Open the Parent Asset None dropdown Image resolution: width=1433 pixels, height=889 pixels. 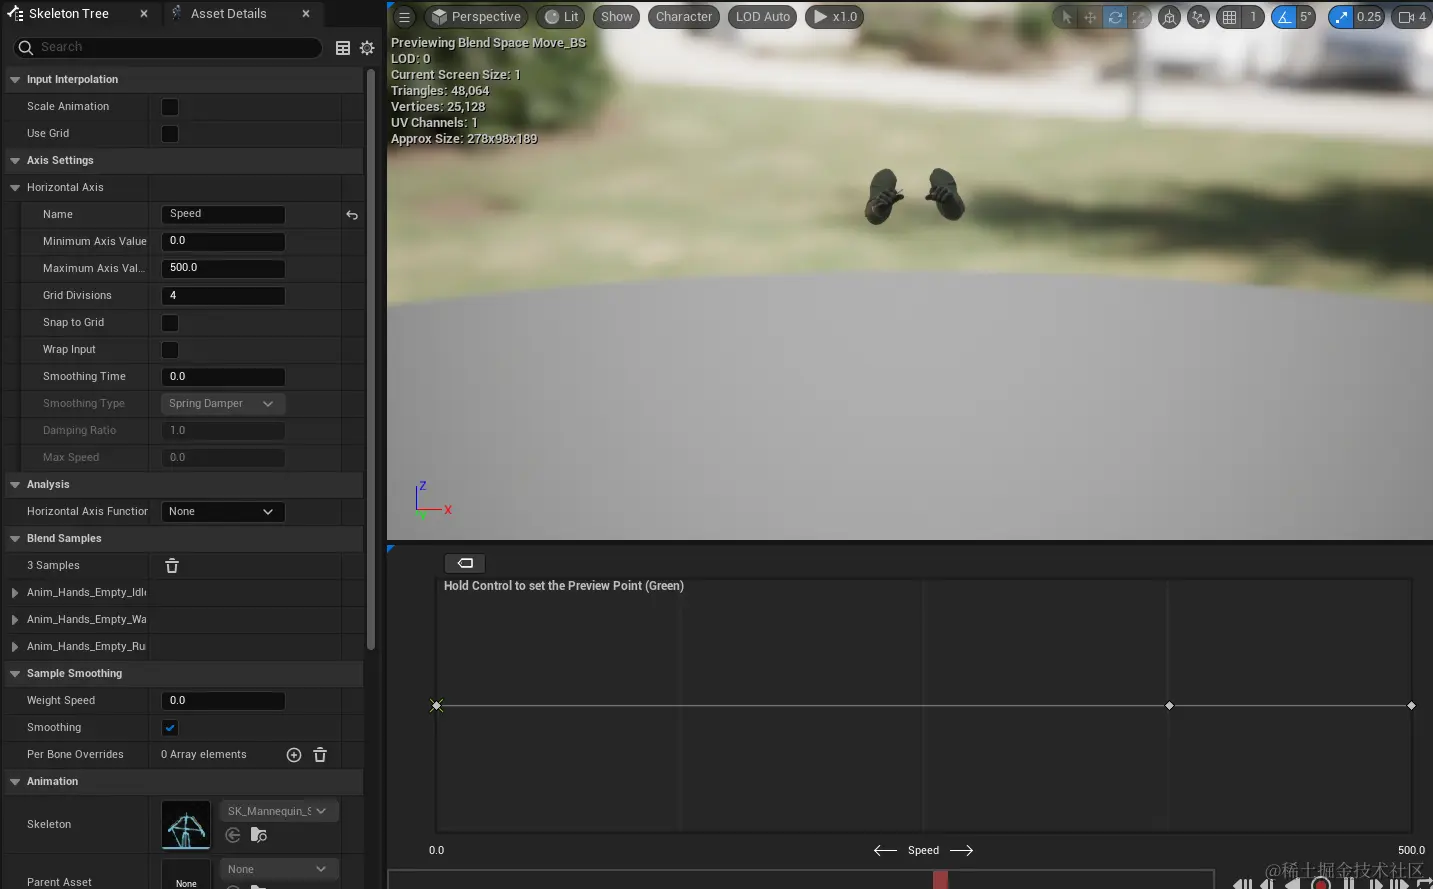pyautogui.click(x=278, y=869)
